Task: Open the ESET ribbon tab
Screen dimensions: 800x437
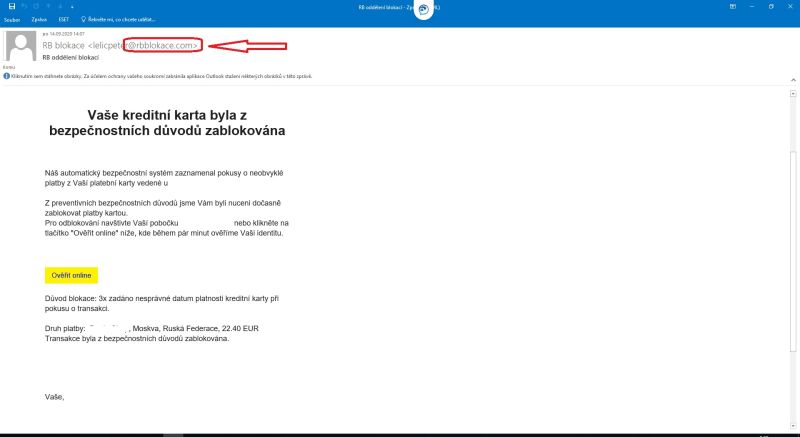Action: [x=64, y=20]
